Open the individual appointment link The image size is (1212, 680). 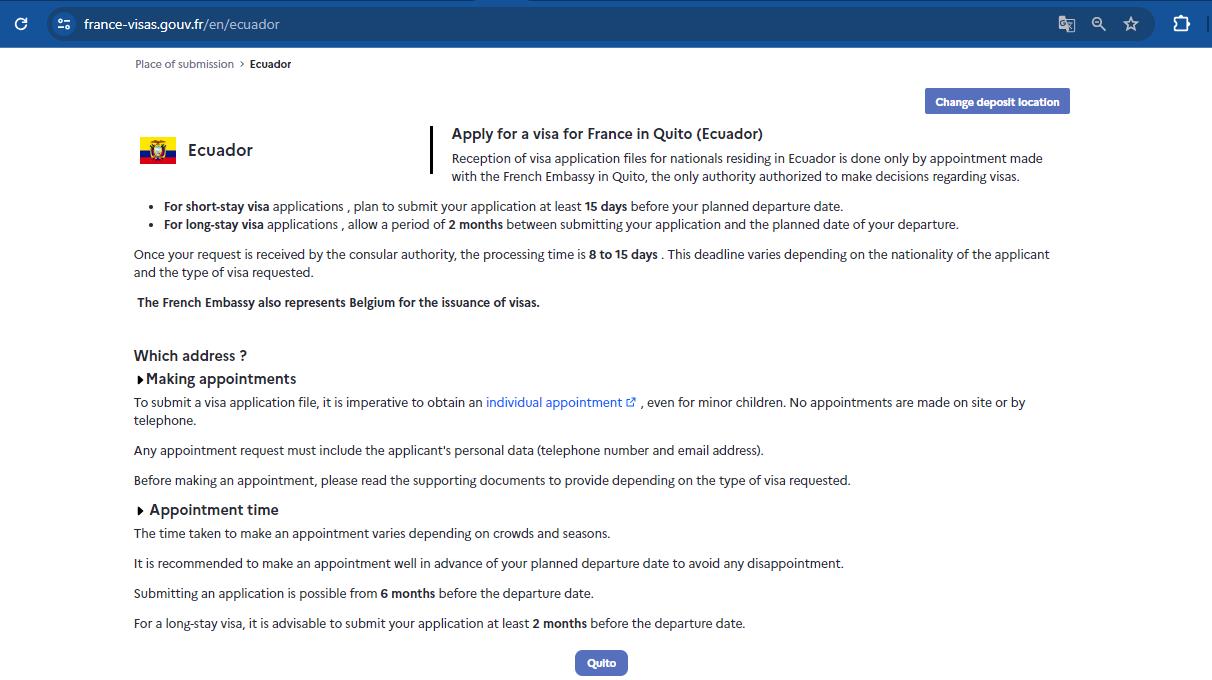pos(553,403)
